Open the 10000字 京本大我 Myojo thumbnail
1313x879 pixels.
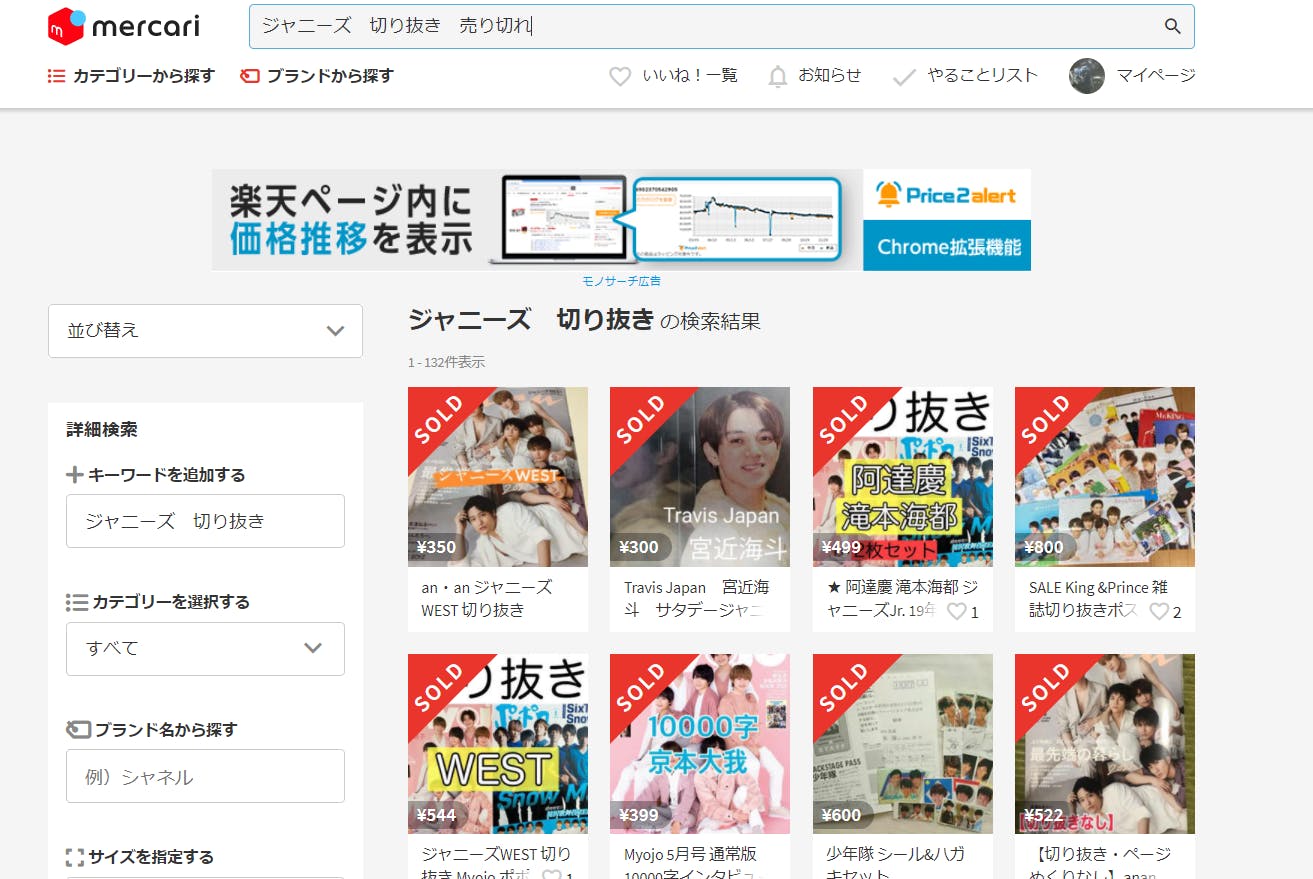pyautogui.click(x=700, y=743)
